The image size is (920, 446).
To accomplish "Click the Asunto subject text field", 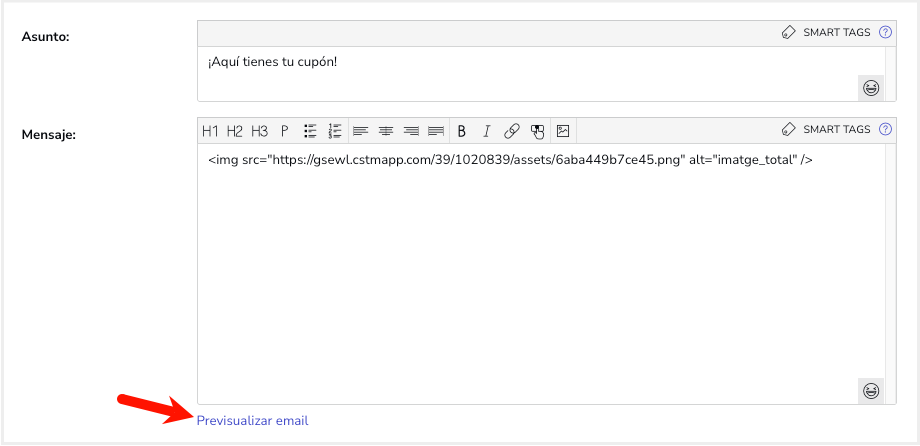I will [x=540, y=74].
